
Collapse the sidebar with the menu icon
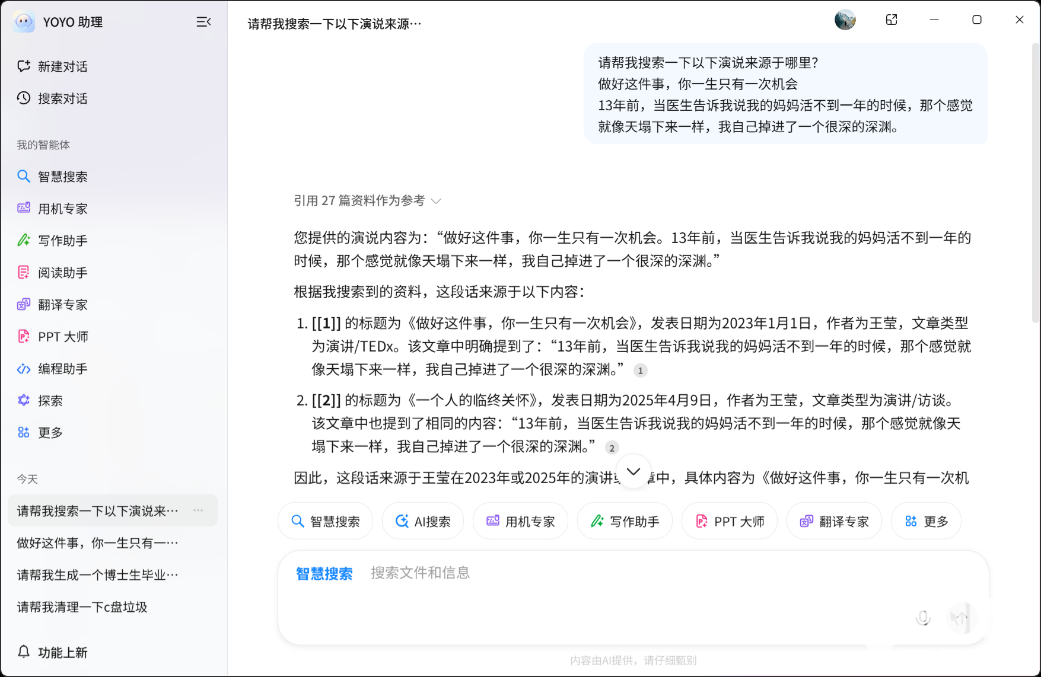pyautogui.click(x=204, y=22)
